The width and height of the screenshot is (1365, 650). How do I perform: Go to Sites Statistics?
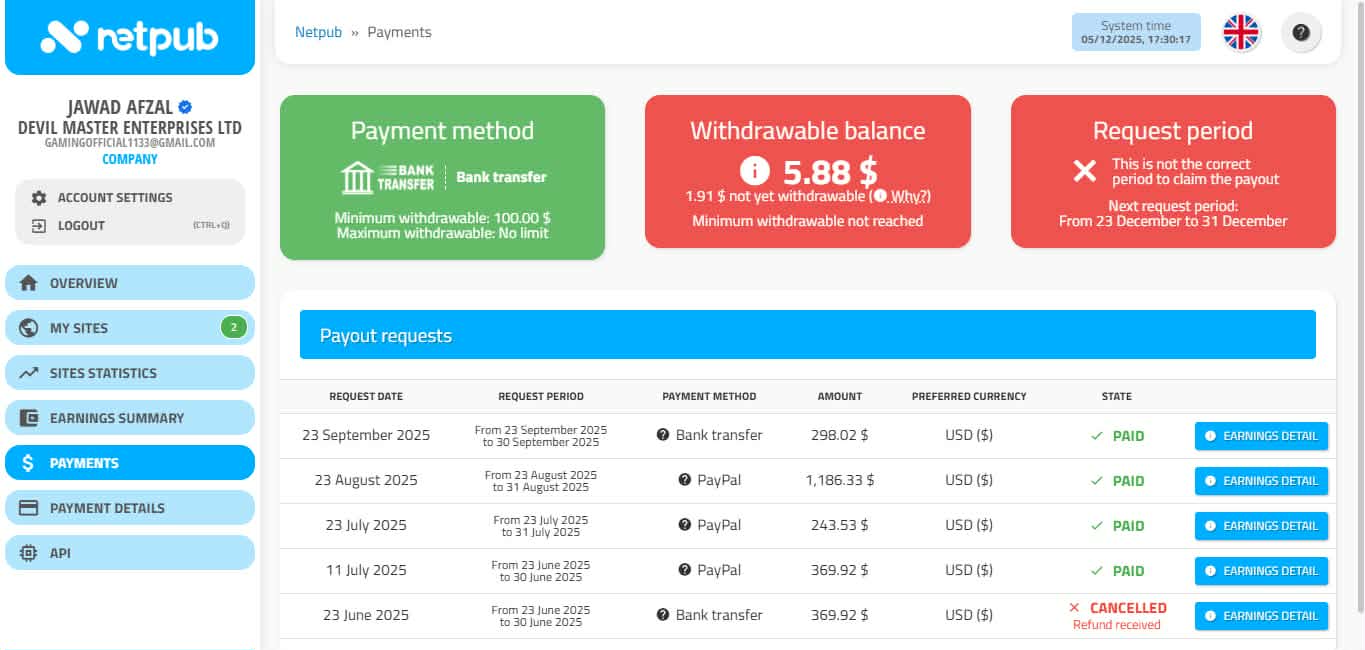pos(130,373)
